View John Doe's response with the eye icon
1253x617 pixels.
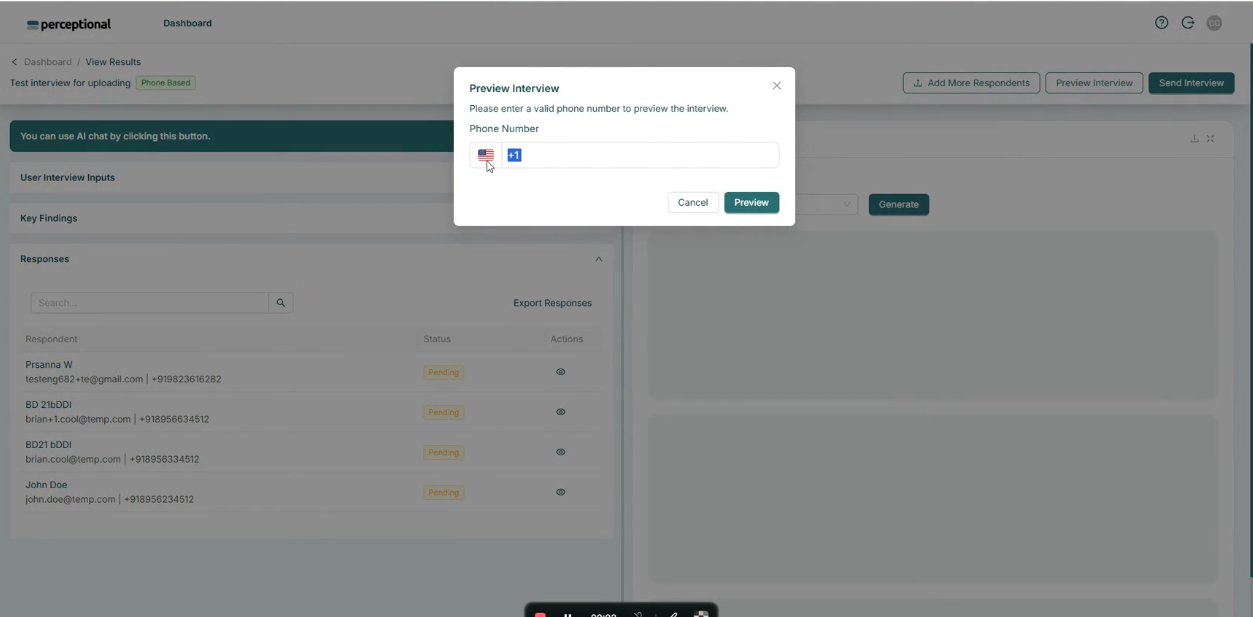[x=560, y=491]
